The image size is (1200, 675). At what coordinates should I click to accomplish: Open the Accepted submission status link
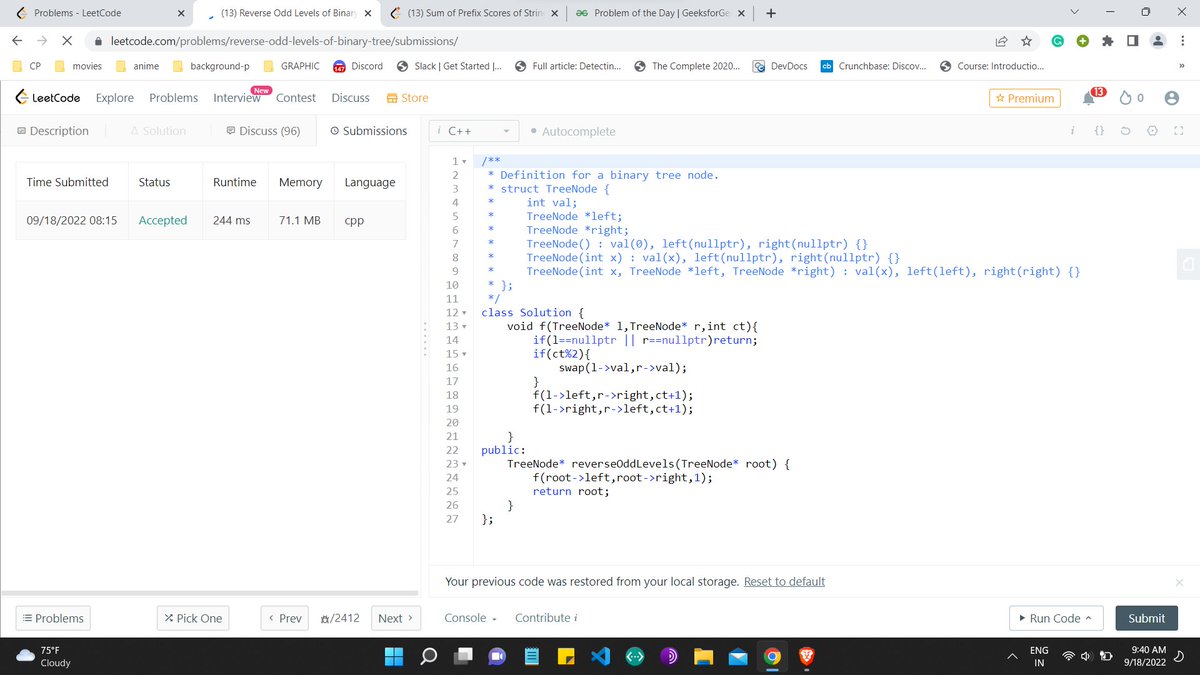tap(163, 220)
